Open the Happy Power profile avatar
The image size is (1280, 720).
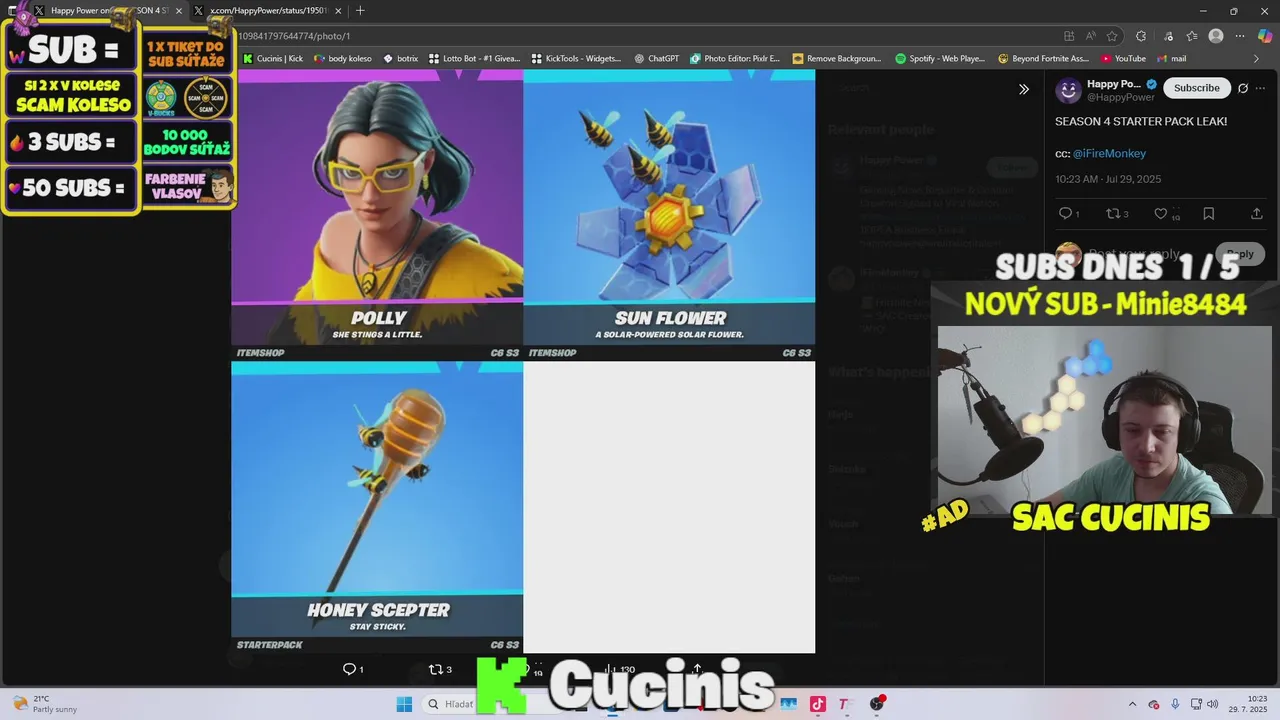point(1069,90)
